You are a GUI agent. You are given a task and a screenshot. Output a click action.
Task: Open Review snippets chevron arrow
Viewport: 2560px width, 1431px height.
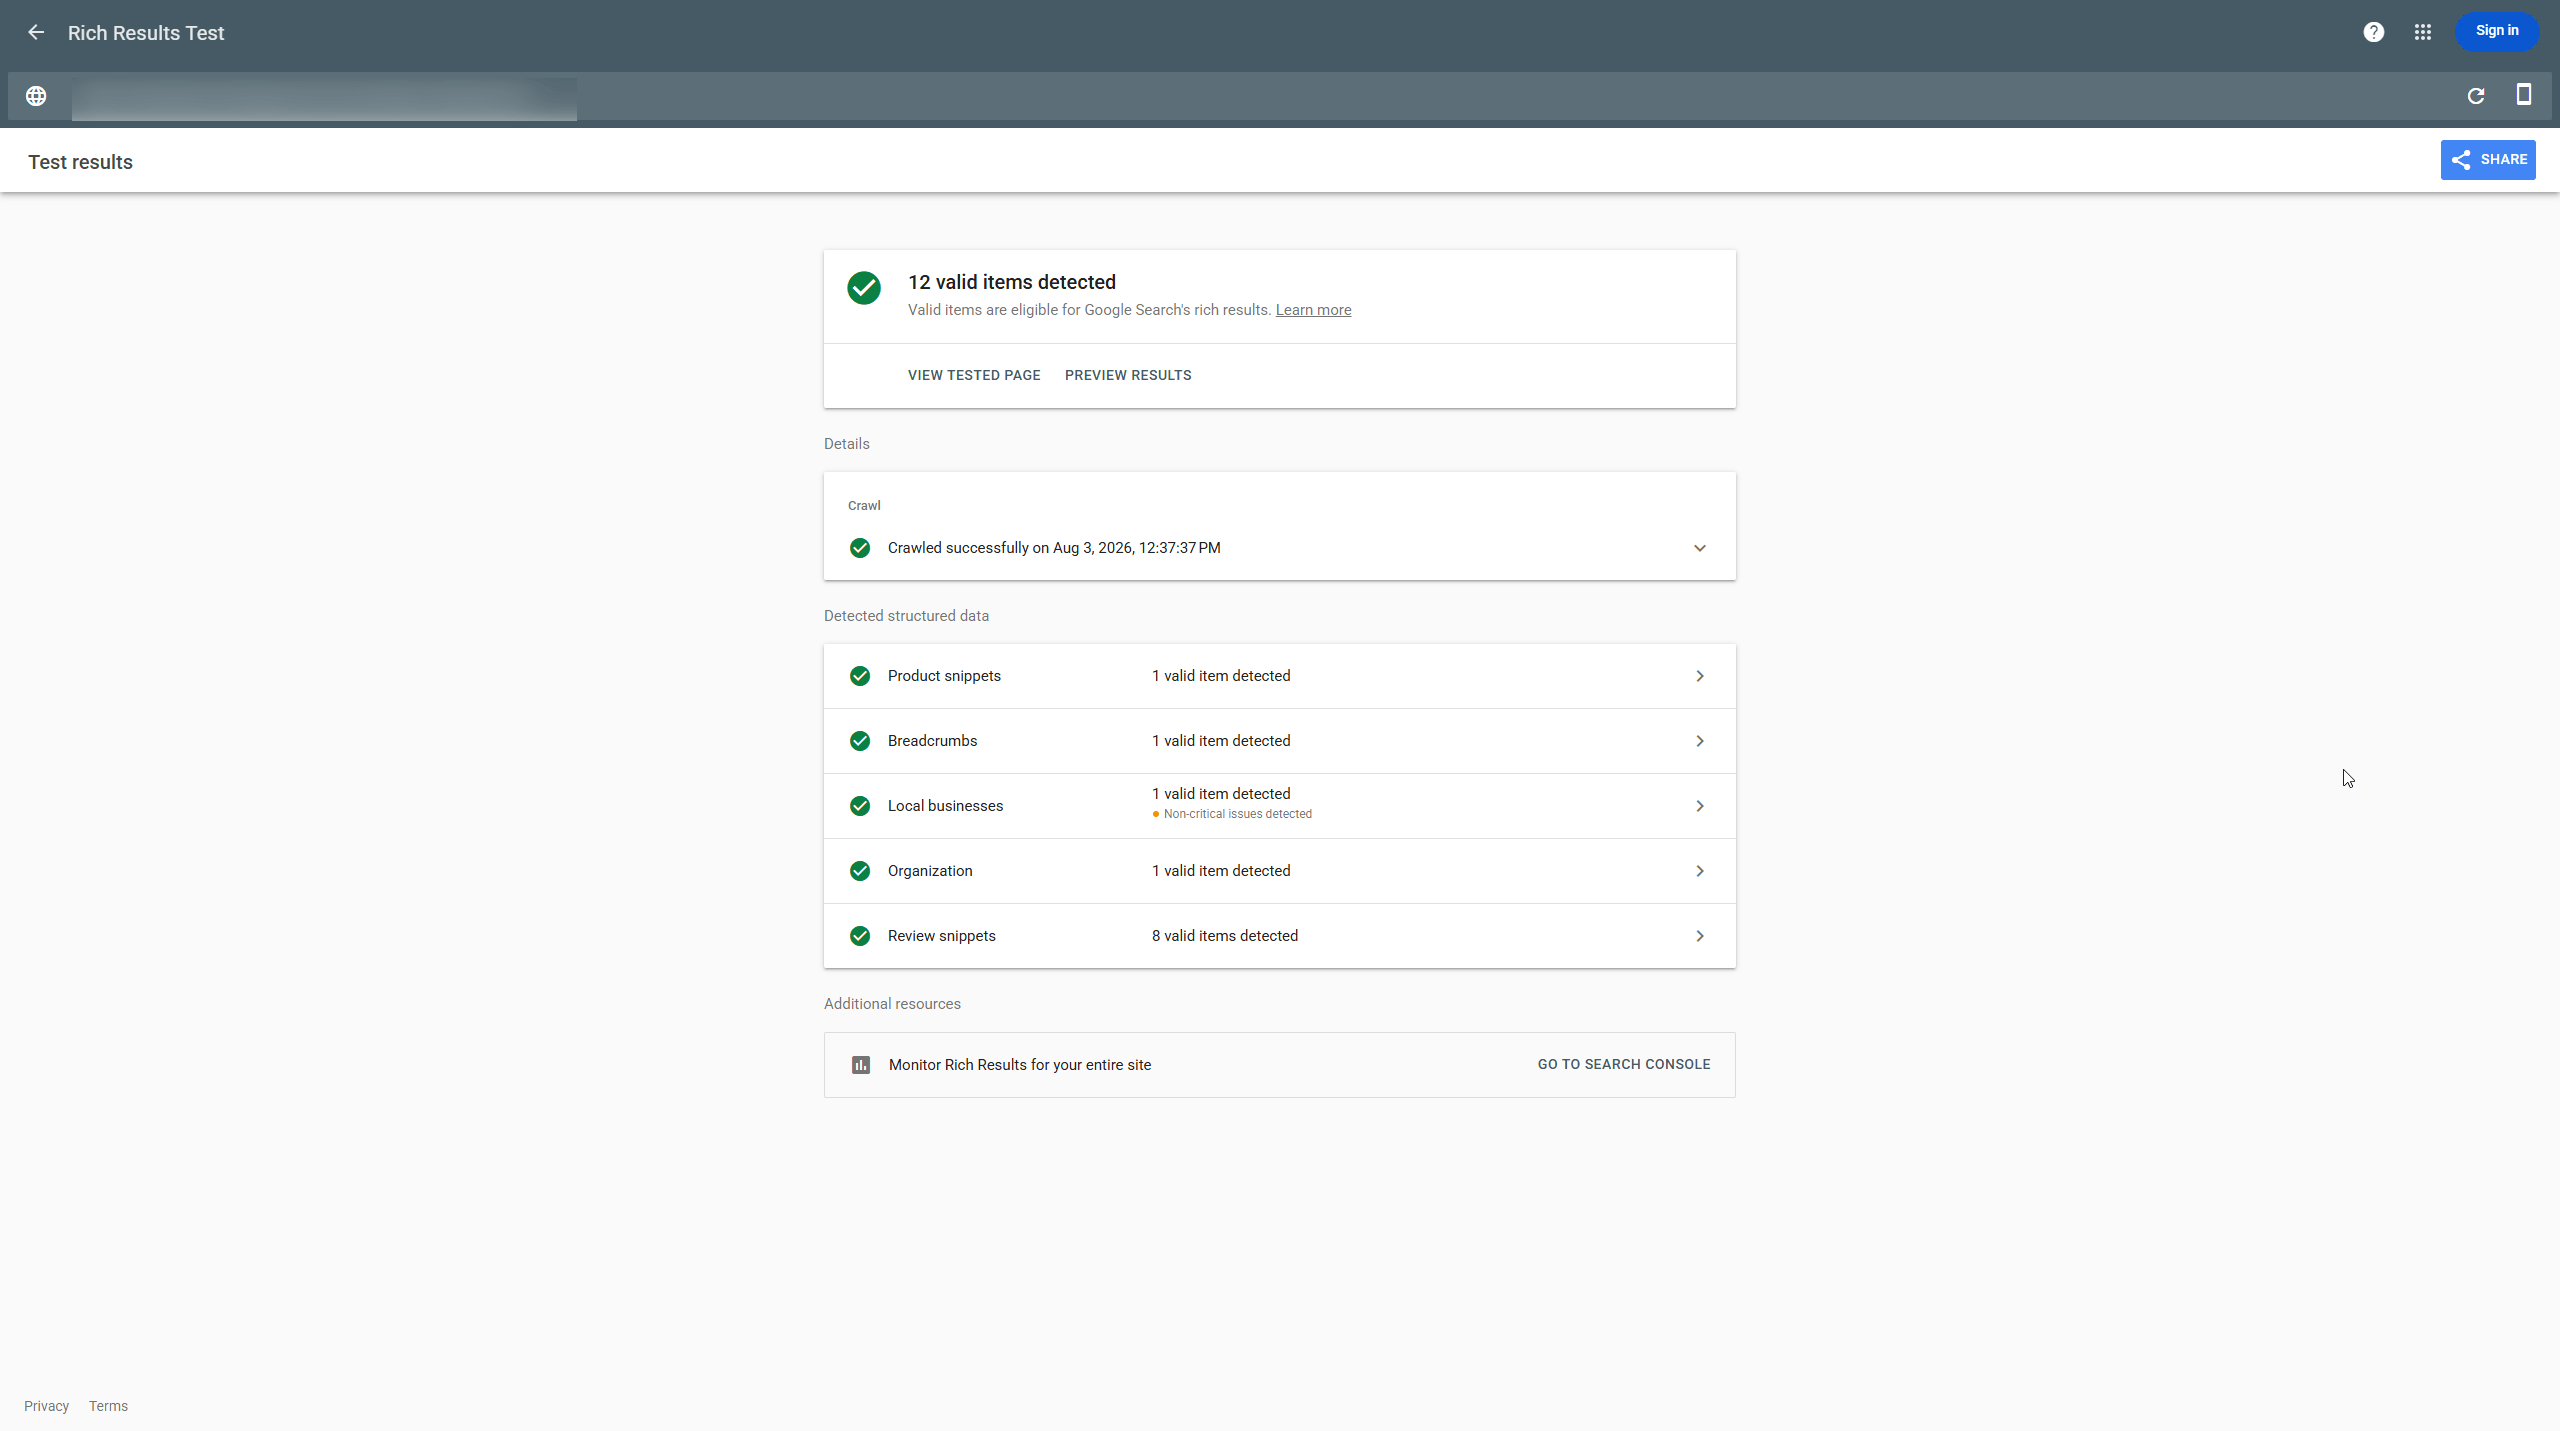1700,936
